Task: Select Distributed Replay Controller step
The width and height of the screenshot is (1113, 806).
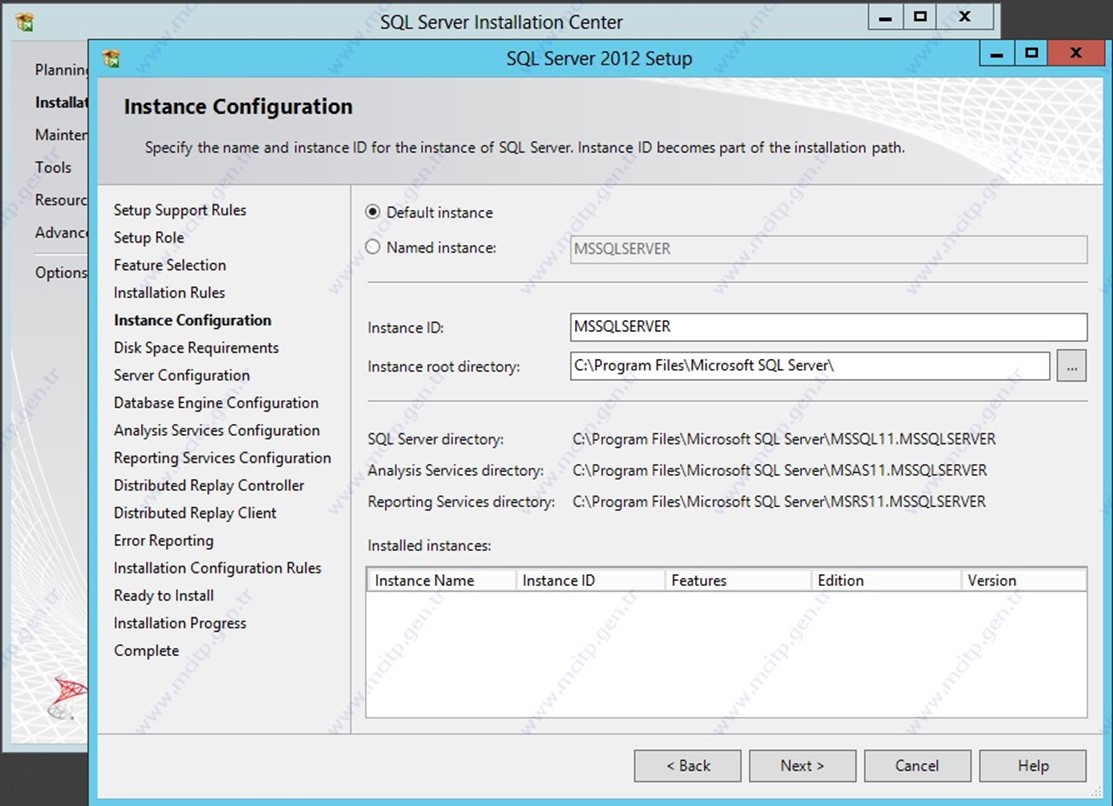Action: (x=209, y=486)
